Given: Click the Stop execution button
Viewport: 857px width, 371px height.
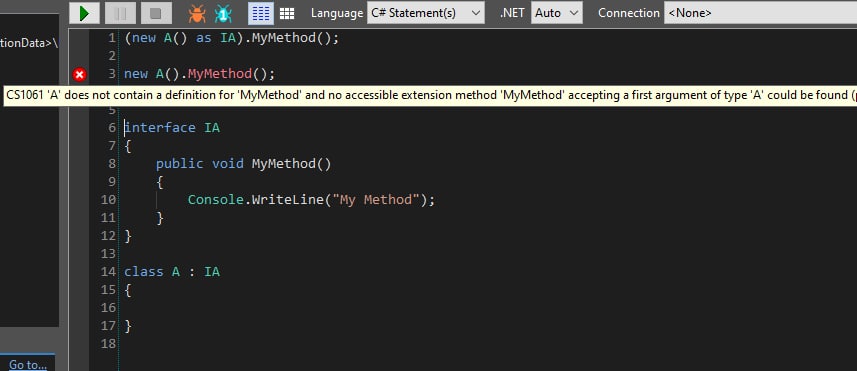Looking at the screenshot, I should point(156,13).
